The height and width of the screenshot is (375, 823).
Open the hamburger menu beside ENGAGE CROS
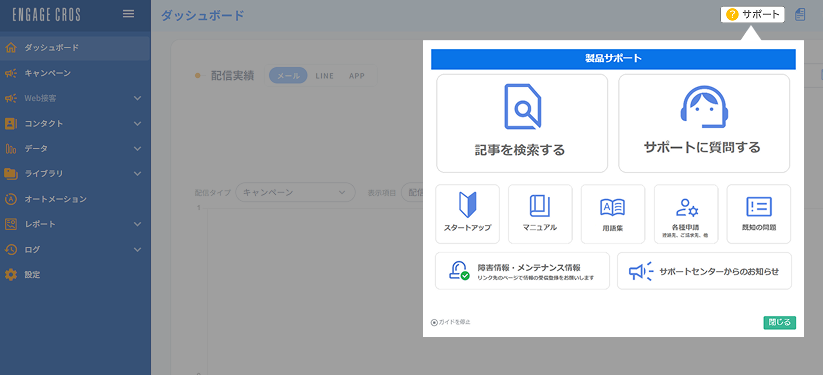click(129, 14)
